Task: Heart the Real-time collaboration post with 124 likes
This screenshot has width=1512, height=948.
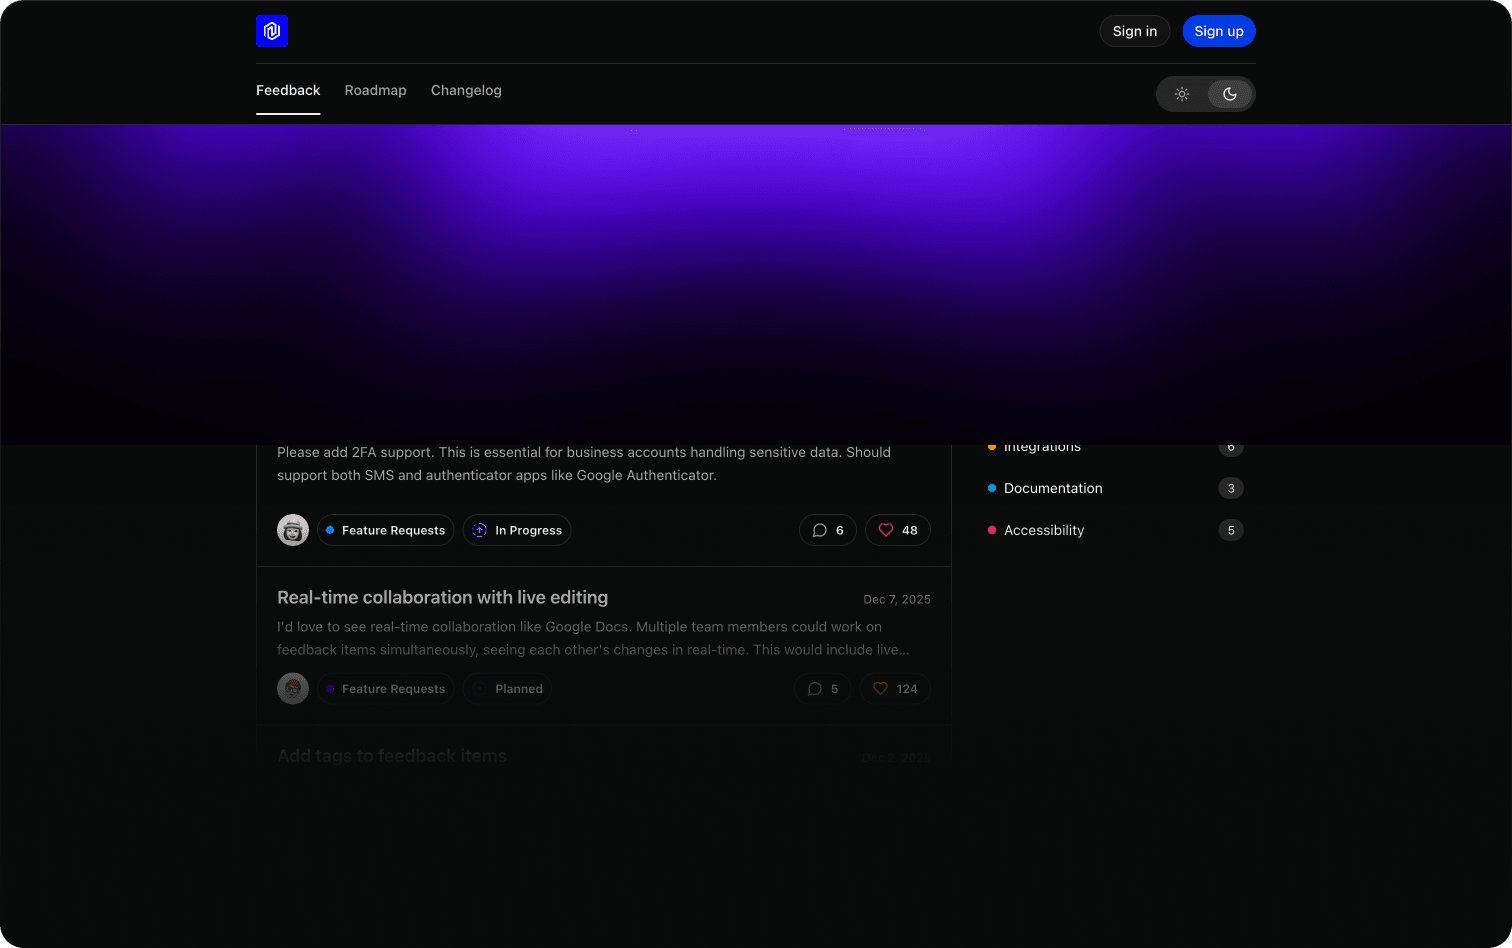Action: point(895,689)
